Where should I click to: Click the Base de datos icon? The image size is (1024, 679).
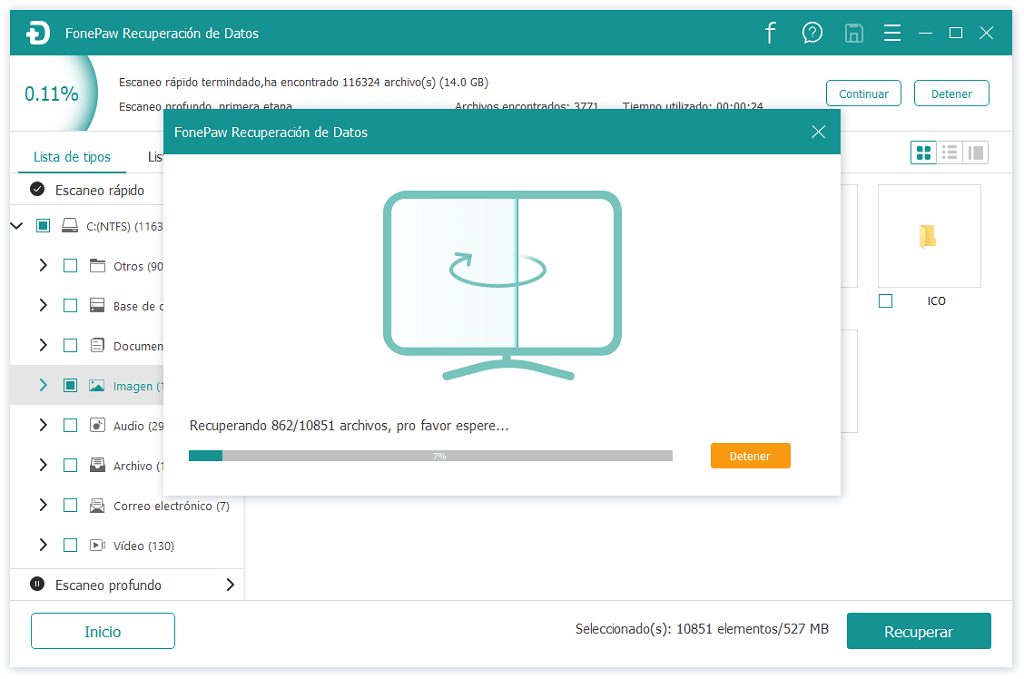click(x=97, y=306)
